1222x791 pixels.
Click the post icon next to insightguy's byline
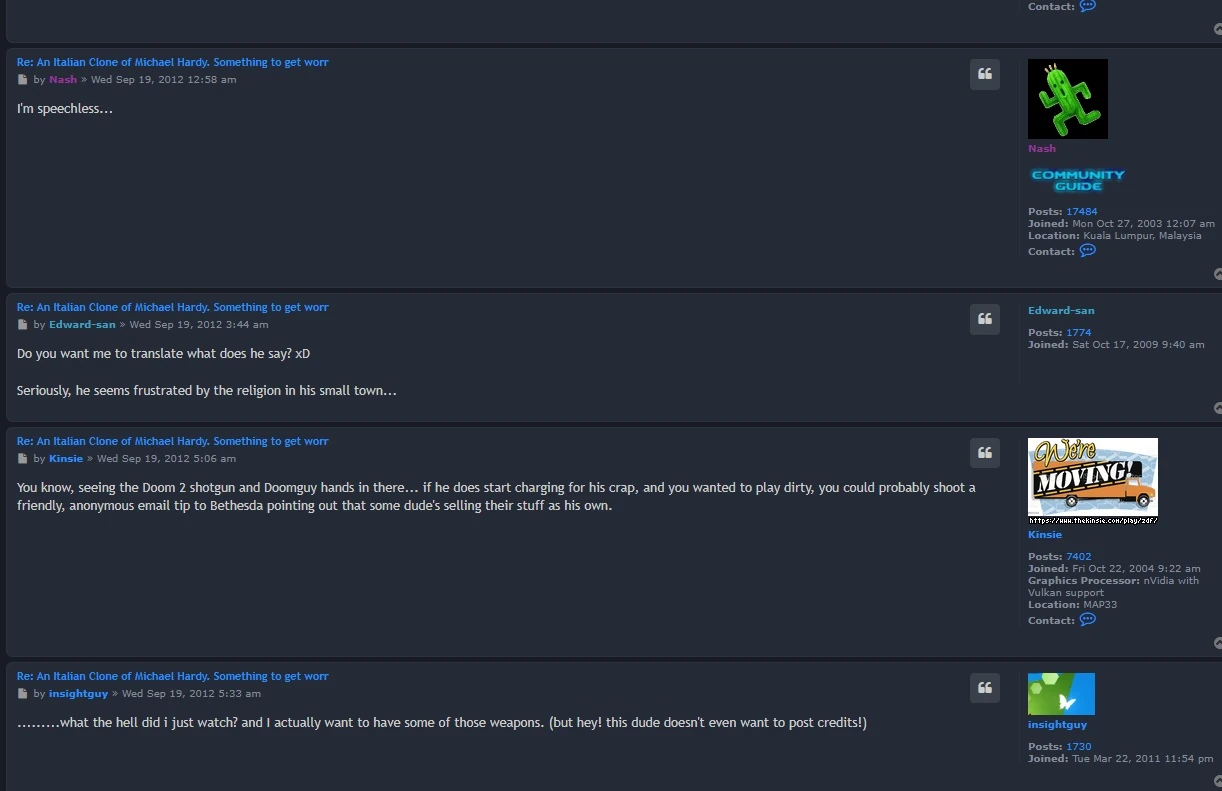coord(23,694)
